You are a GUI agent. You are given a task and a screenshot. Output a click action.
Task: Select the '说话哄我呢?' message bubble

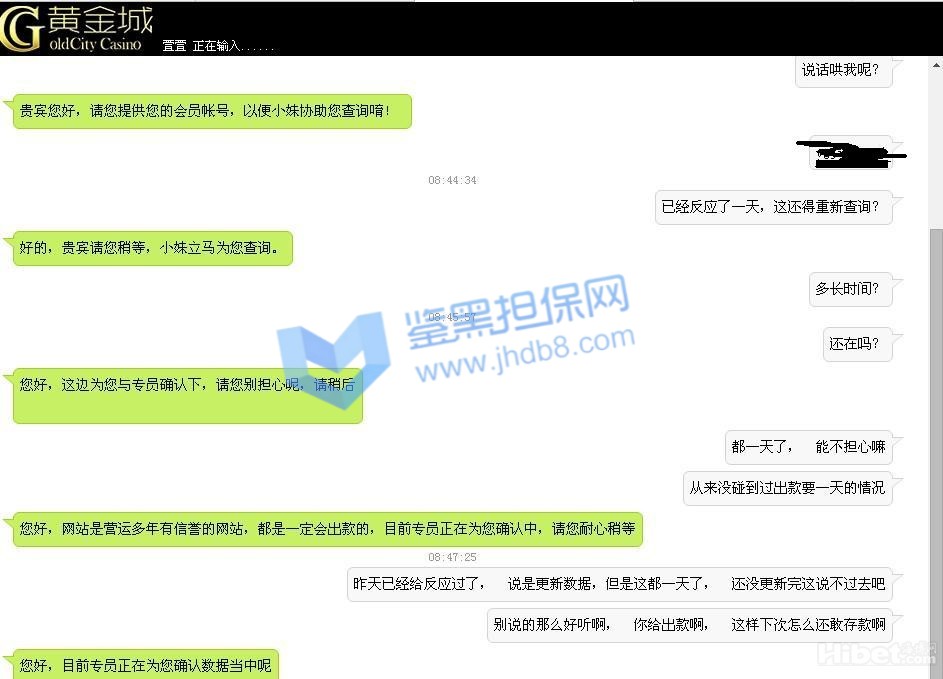pyautogui.click(x=841, y=70)
